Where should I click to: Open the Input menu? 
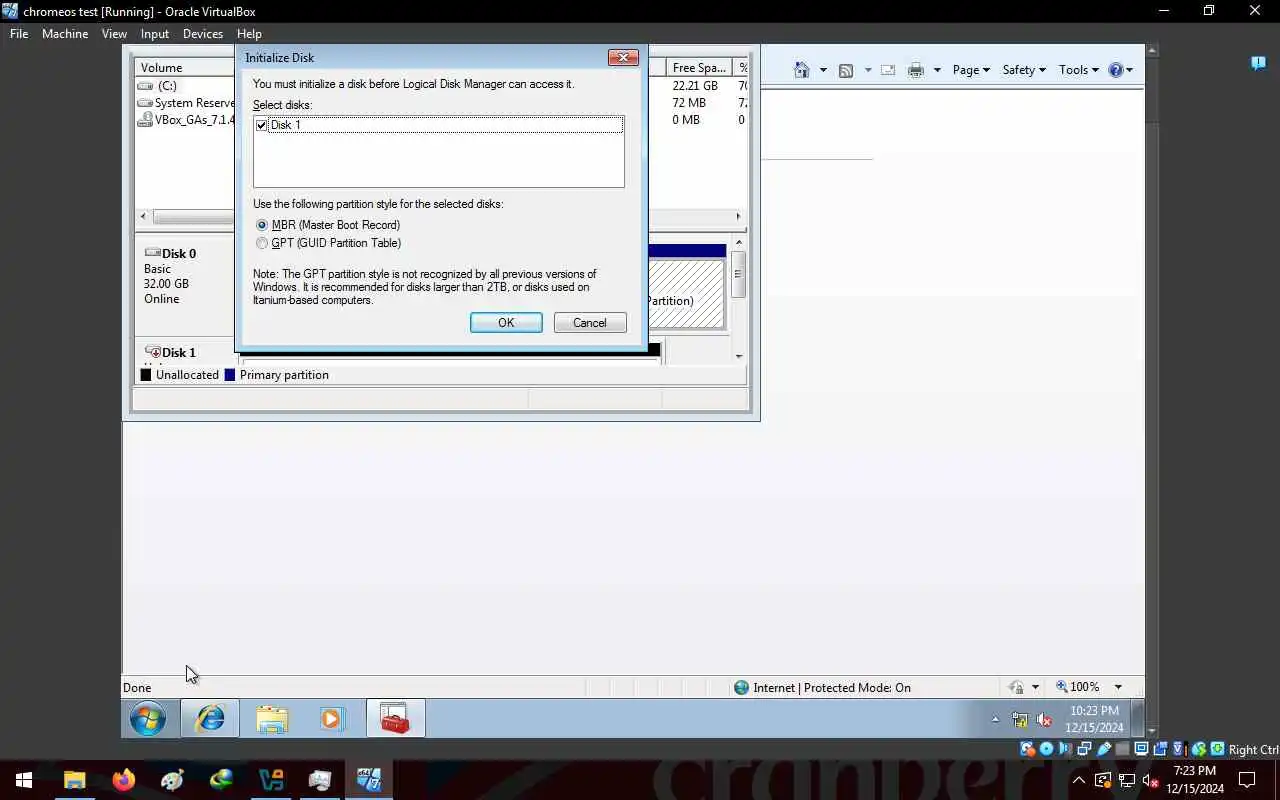pos(155,34)
